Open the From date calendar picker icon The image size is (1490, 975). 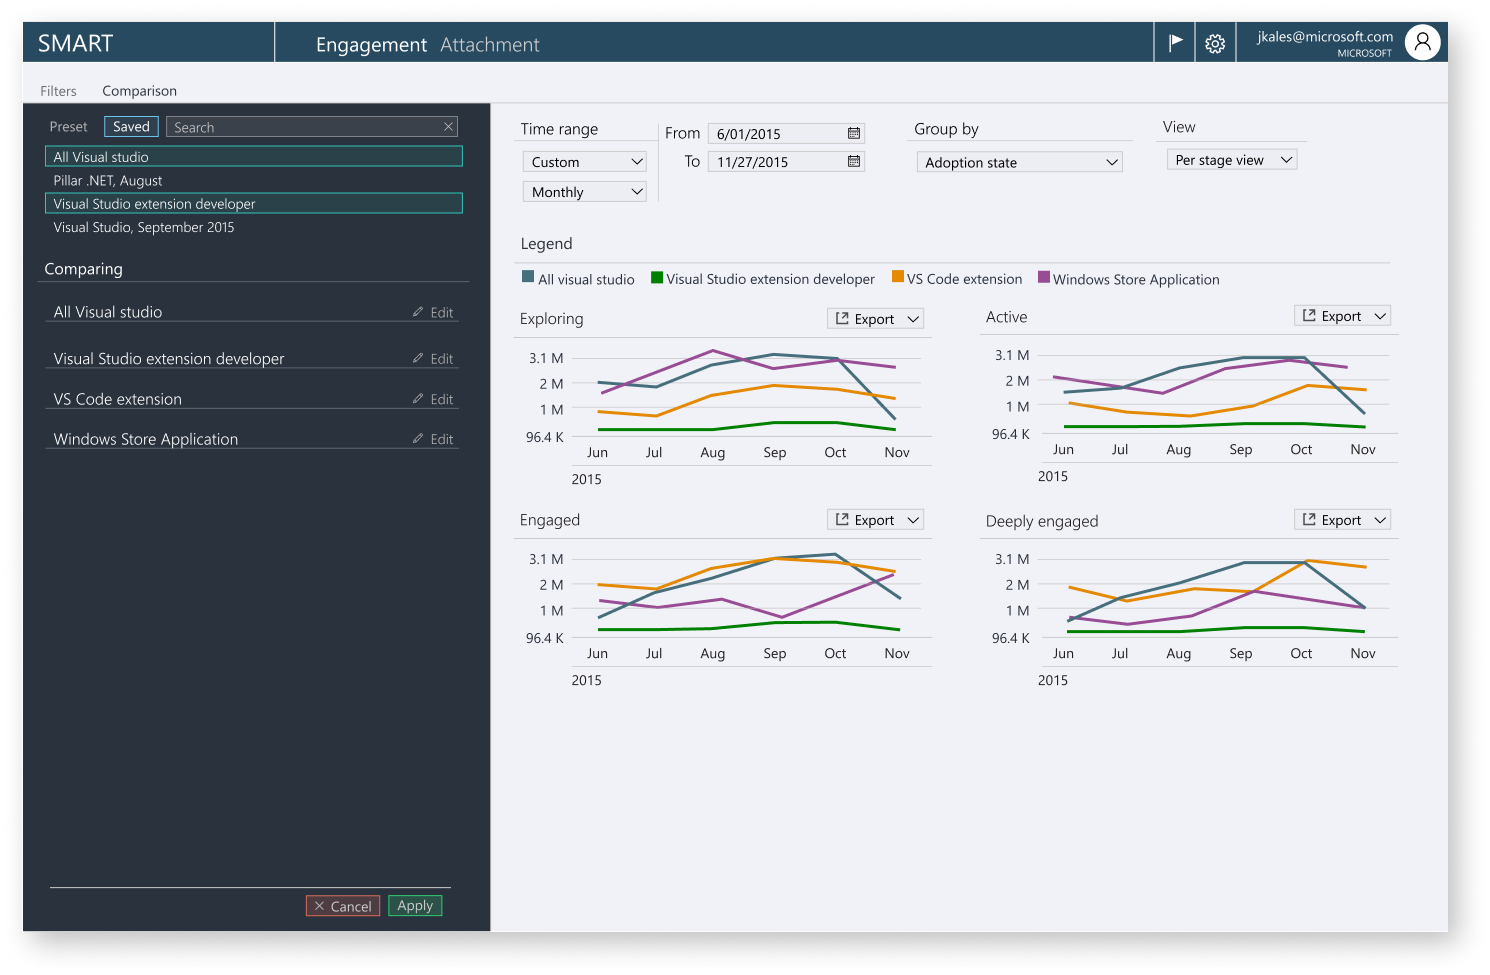click(x=854, y=133)
